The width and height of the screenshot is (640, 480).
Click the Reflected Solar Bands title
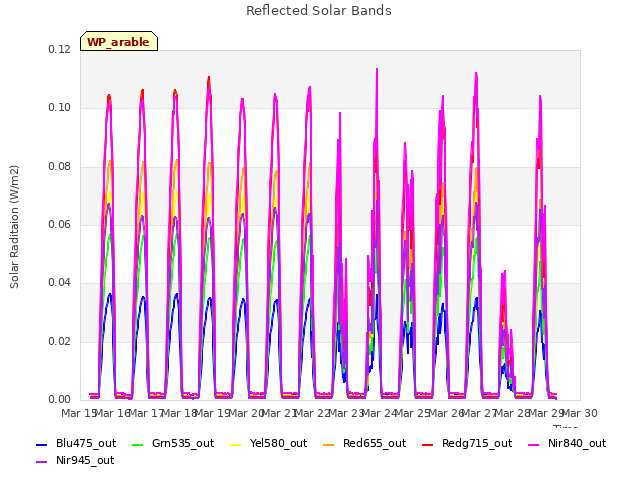click(x=319, y=11)
